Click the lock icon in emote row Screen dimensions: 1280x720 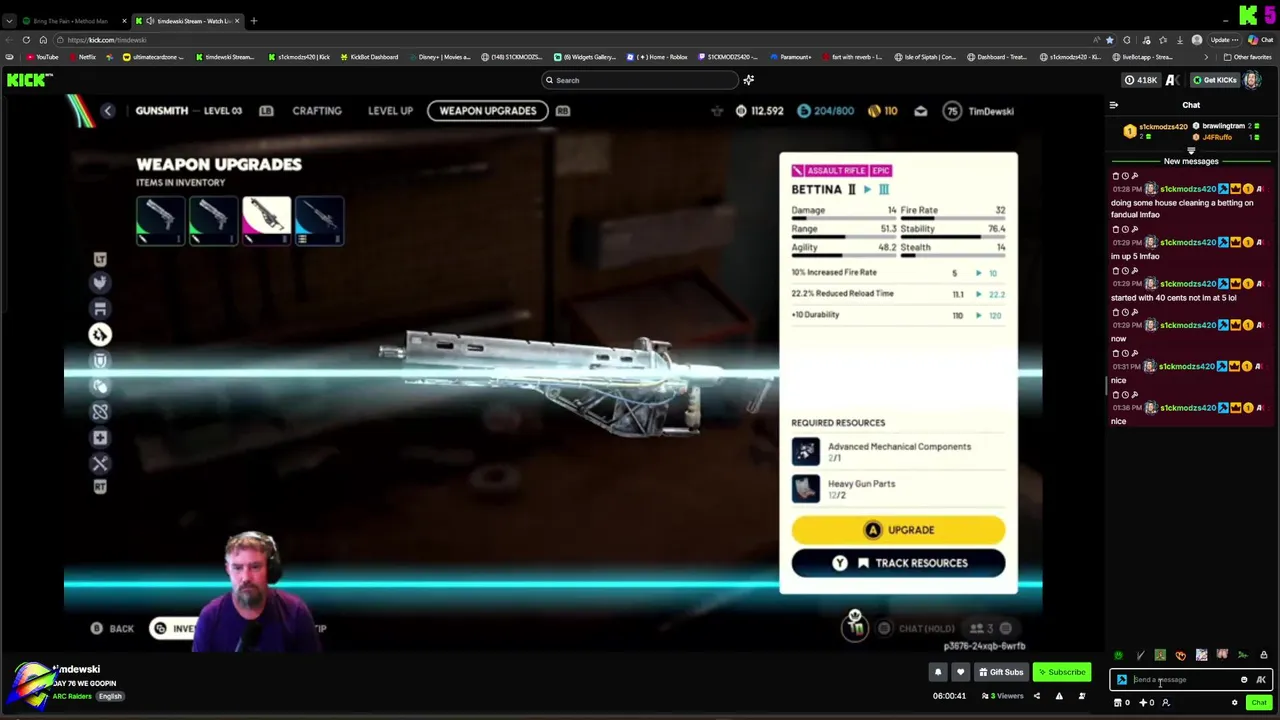(x=1263, y=655)
